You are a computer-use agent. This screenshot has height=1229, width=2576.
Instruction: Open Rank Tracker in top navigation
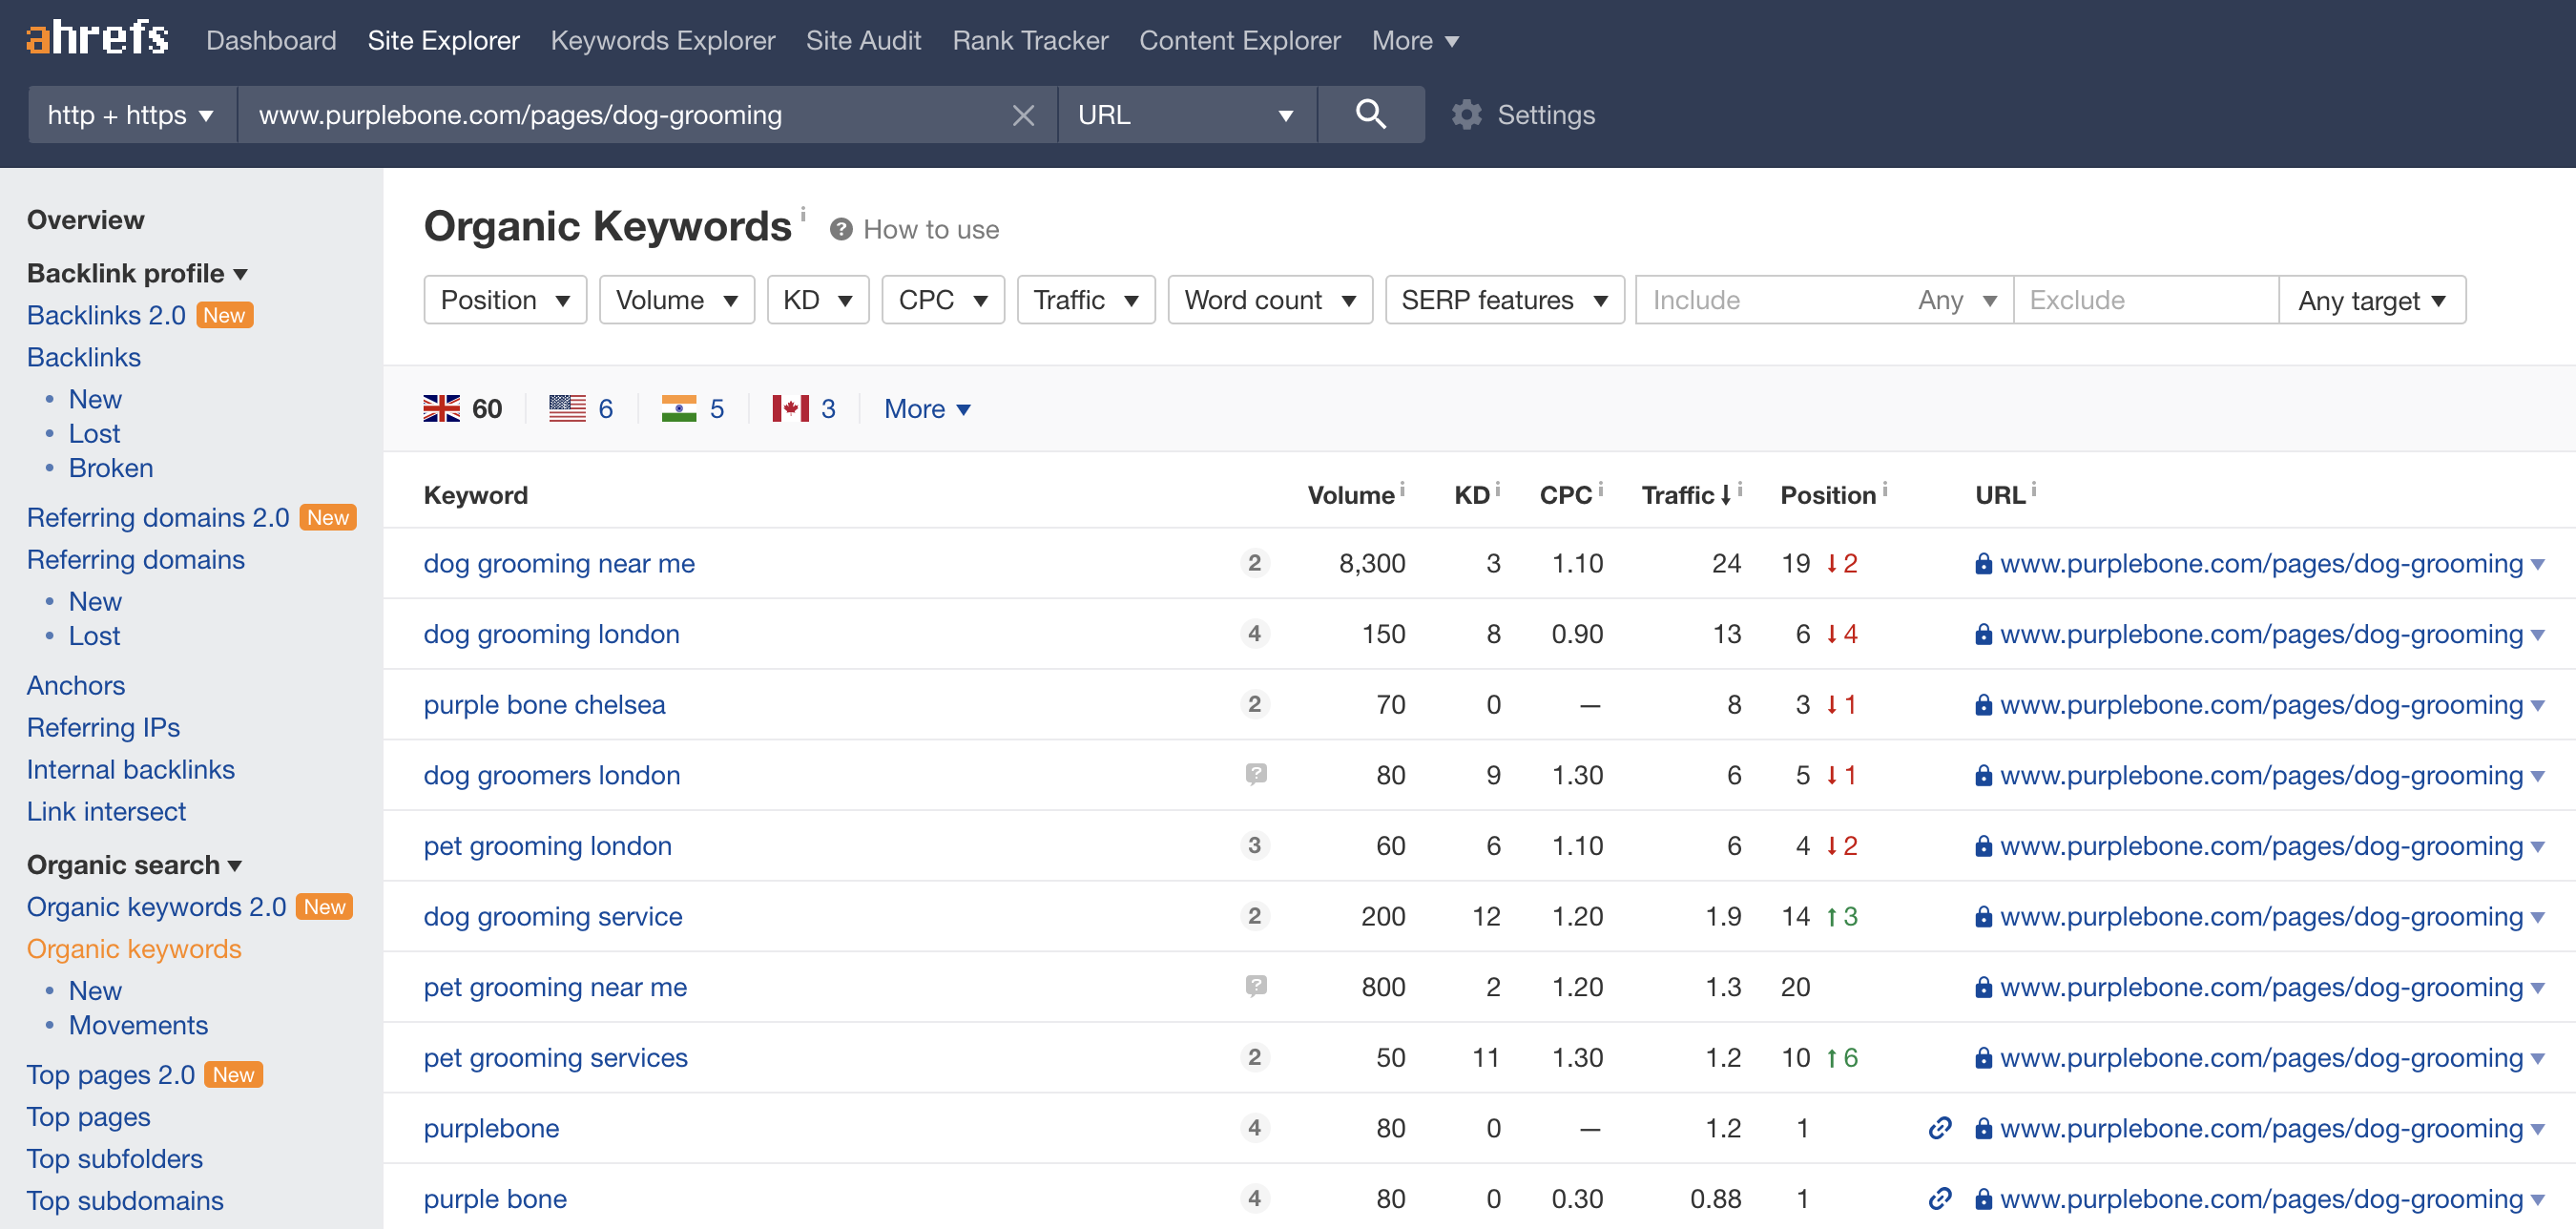(1029, 40)
